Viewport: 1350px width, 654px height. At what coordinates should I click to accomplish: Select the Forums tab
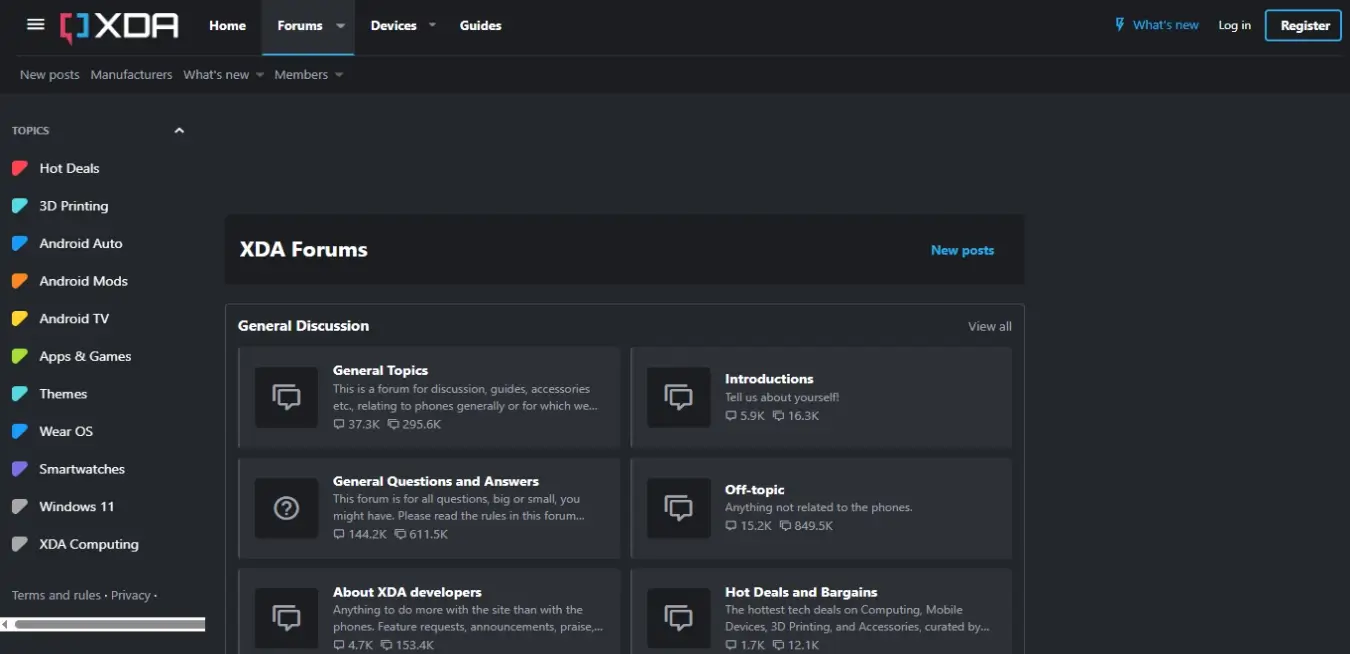(300, 26)
